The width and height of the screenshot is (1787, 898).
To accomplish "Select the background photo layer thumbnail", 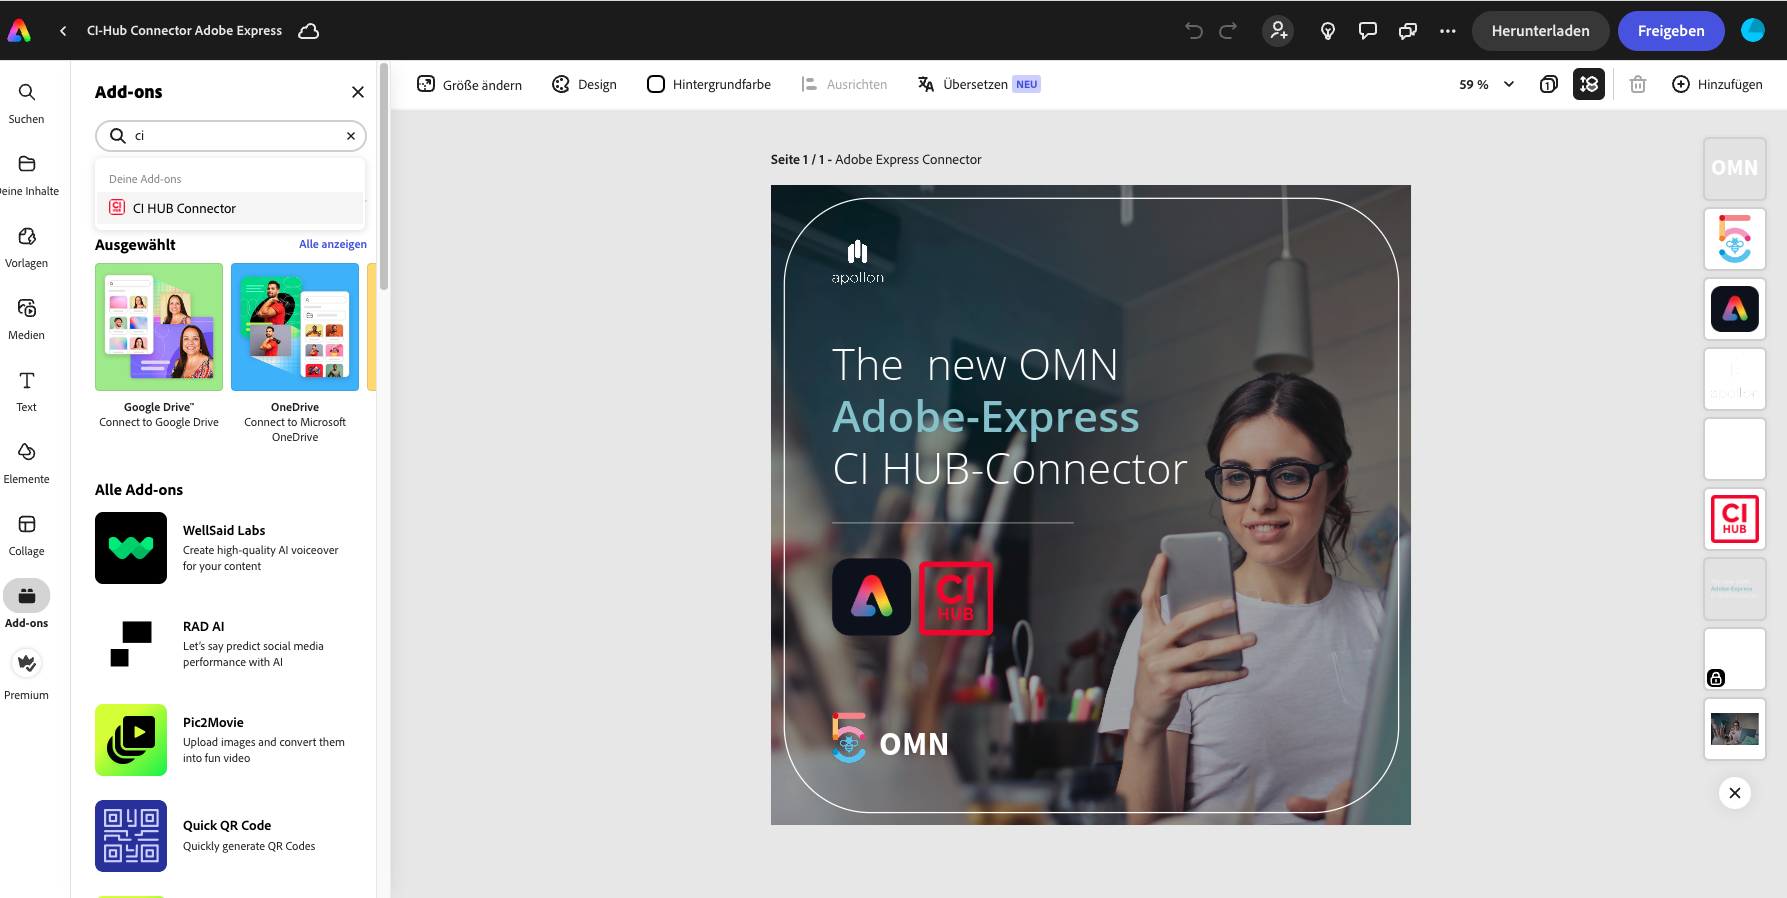I will [x=1735, y=729].
